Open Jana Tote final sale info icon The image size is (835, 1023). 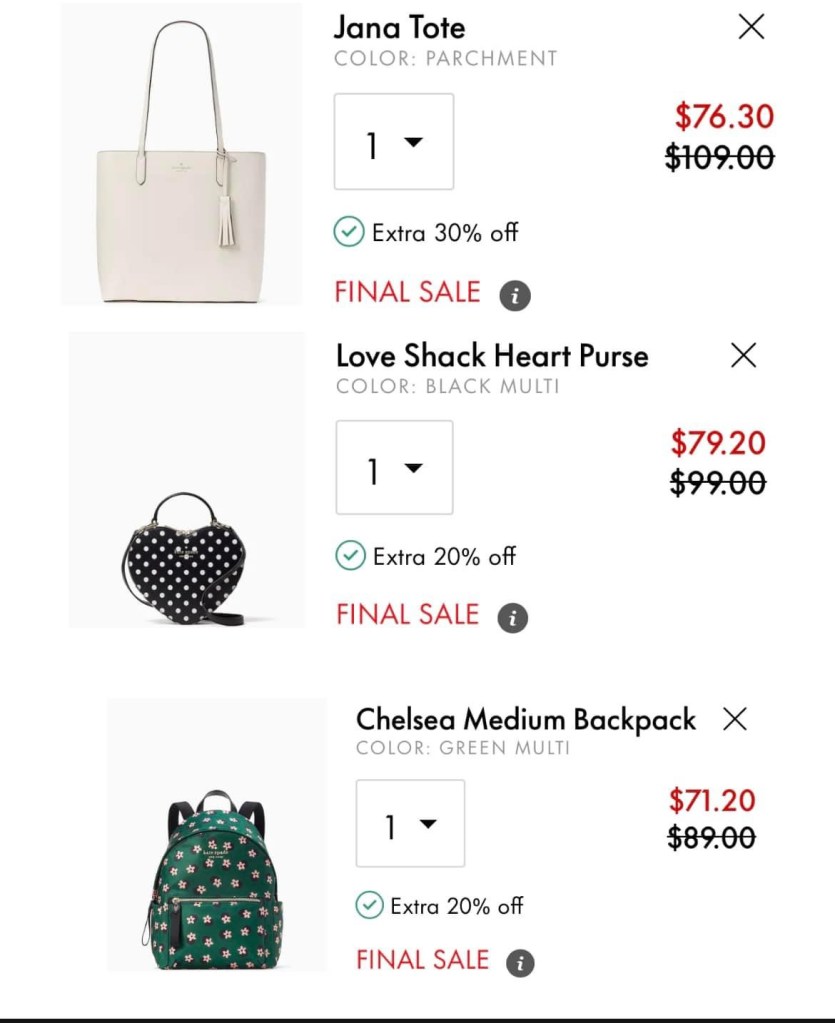tap(516, 296)
